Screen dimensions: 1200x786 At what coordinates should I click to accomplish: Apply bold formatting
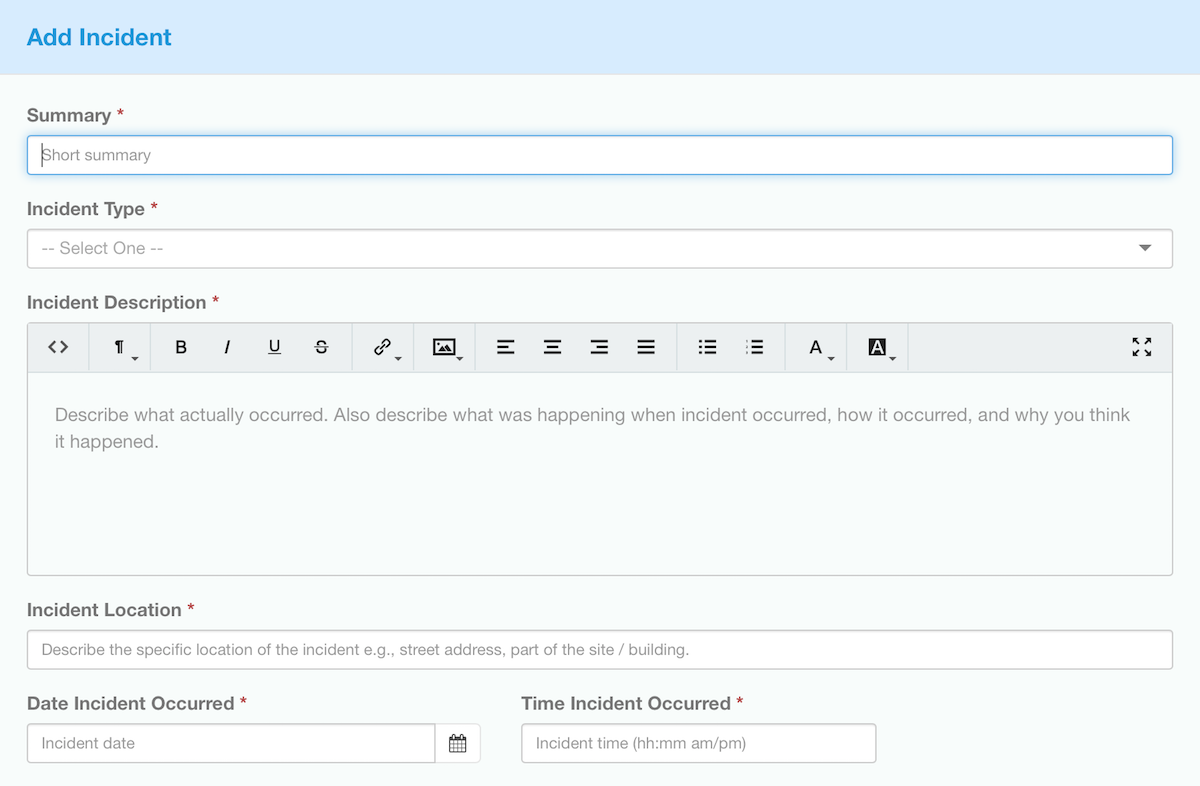pos(181,347)
